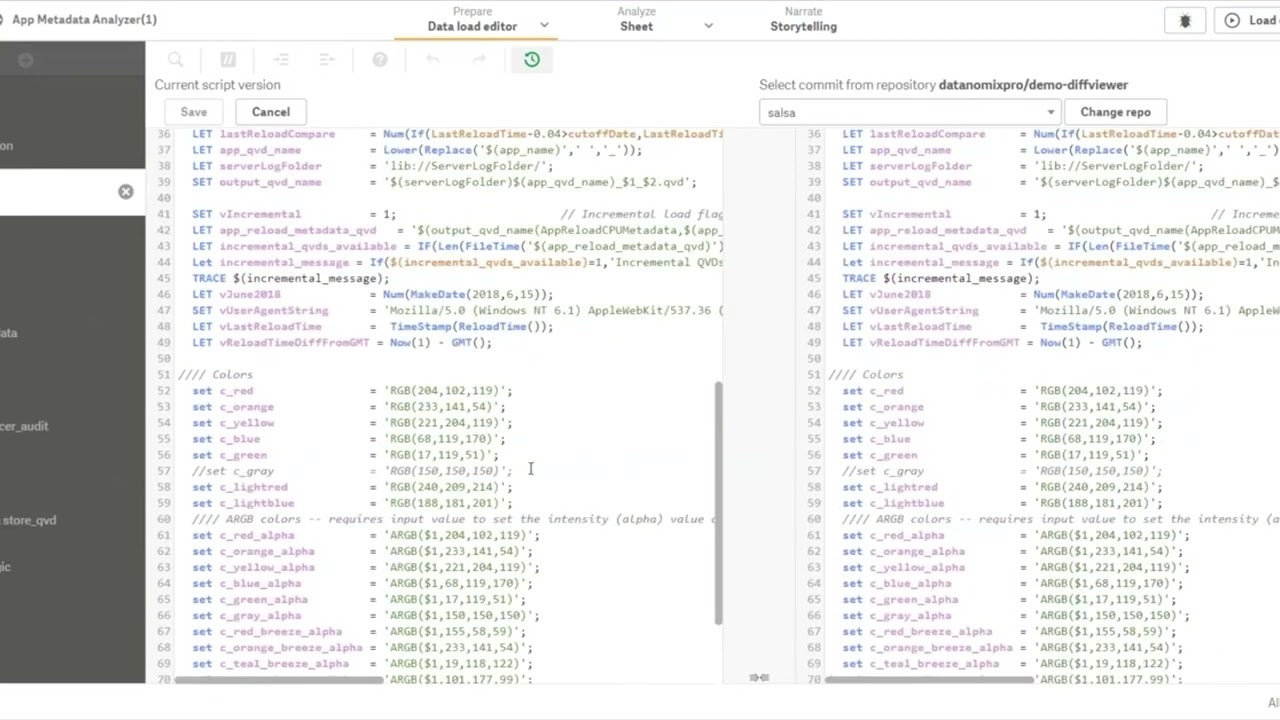Image resolution: width=1280 pixels, height=720 pixels.
Task: Delete the selected script section X icon
Action: pos(126,191)
